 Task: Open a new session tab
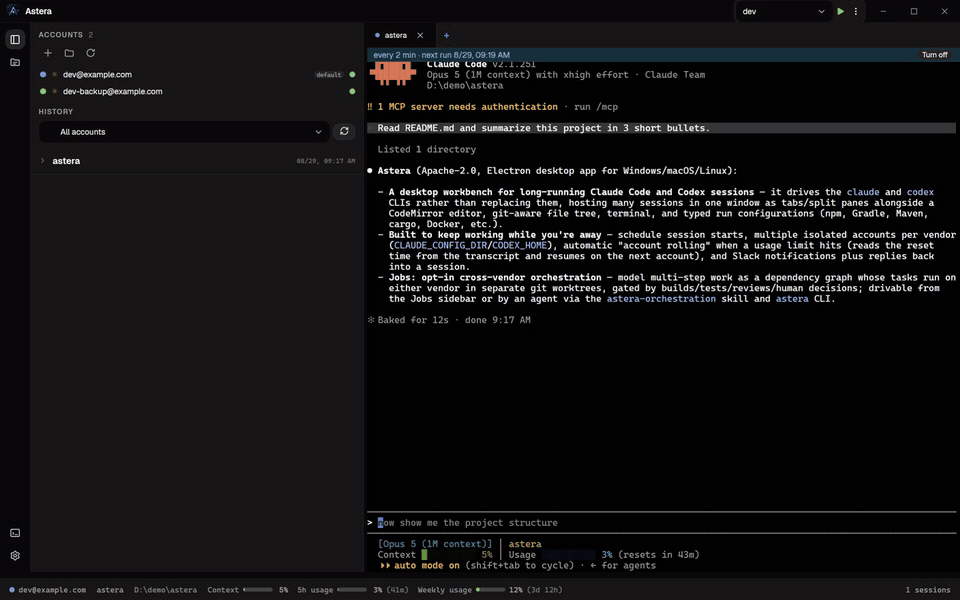446,36
